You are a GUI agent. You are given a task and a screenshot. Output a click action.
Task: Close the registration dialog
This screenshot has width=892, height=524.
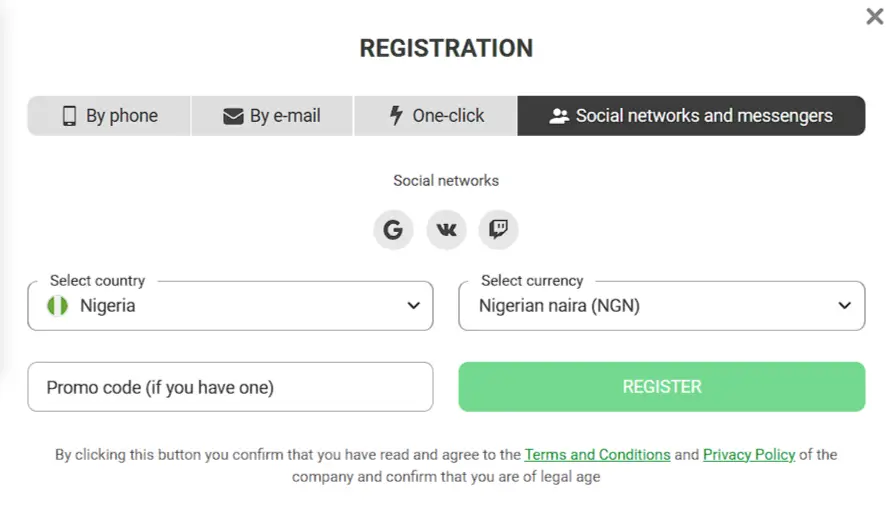click(874, 17)
